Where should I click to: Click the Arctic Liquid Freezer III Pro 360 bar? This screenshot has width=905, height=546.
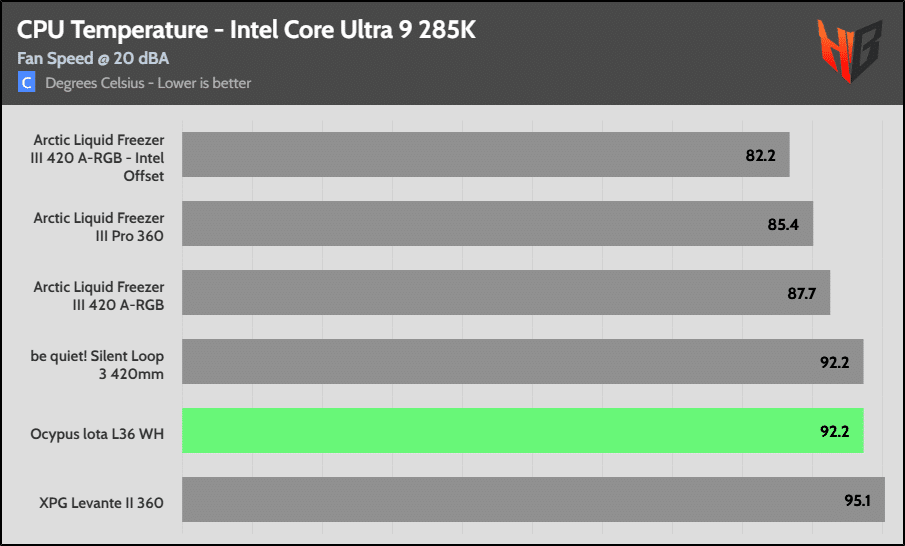(498, 223)
